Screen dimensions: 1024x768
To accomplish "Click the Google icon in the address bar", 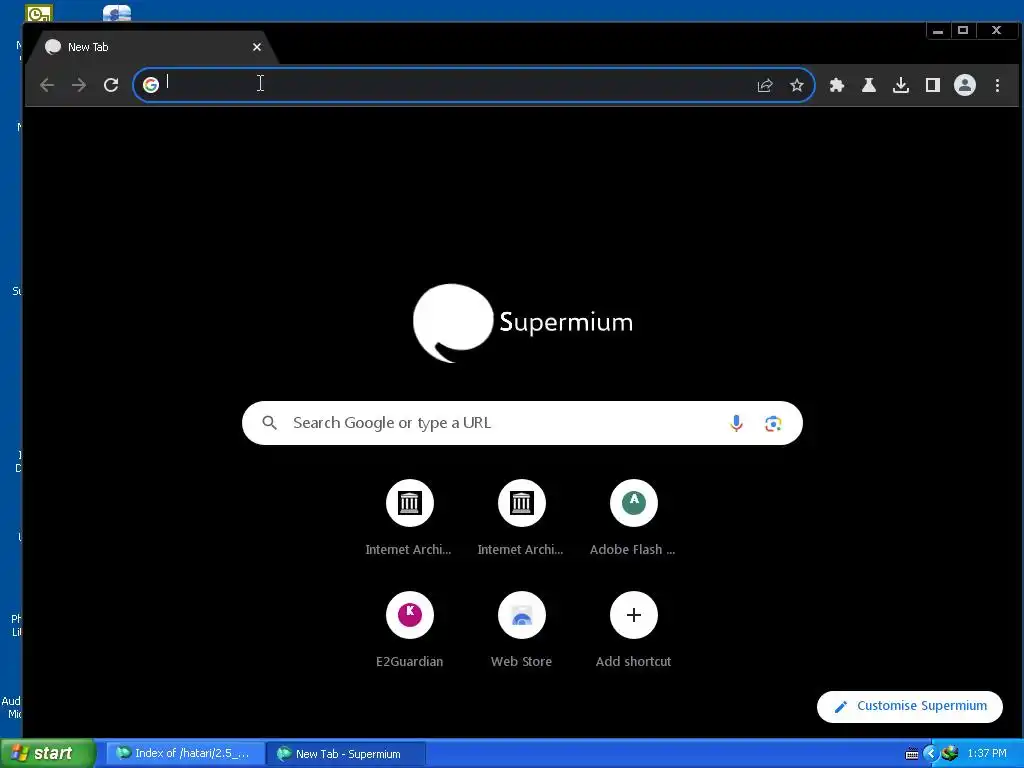I will click(x=151, y=85).
